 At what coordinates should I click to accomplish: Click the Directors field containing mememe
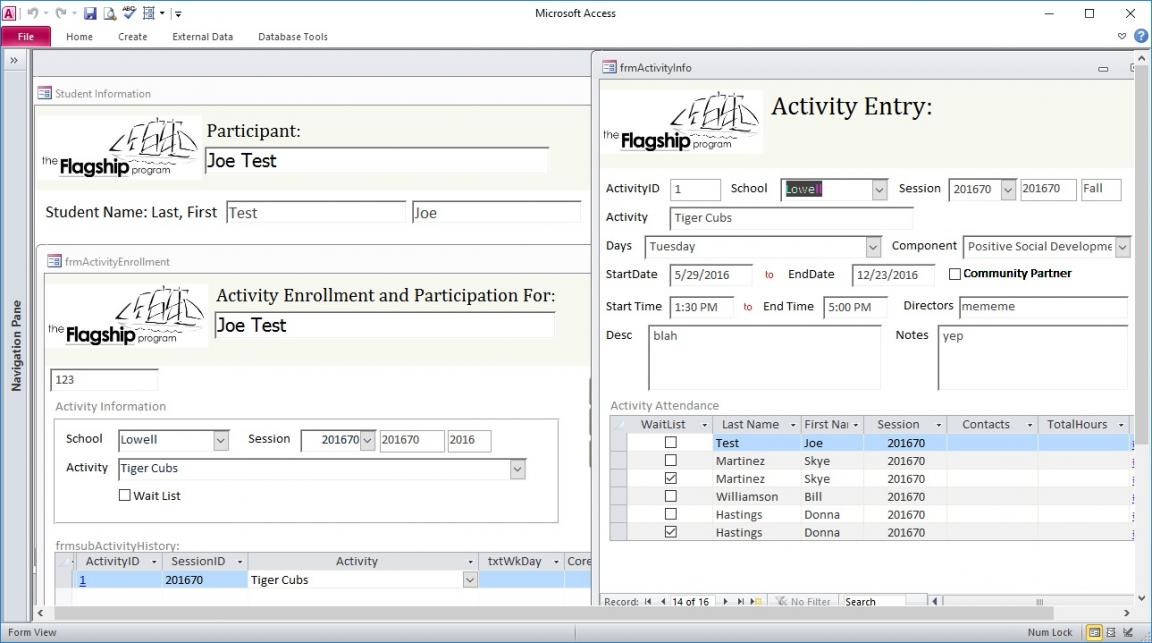1043,306
